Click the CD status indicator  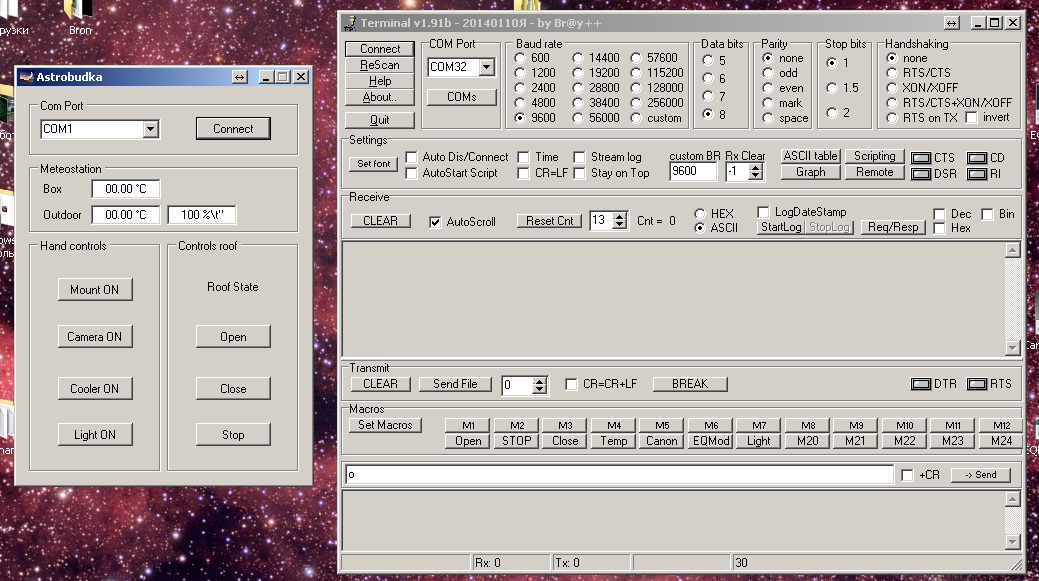click(977, 158)
